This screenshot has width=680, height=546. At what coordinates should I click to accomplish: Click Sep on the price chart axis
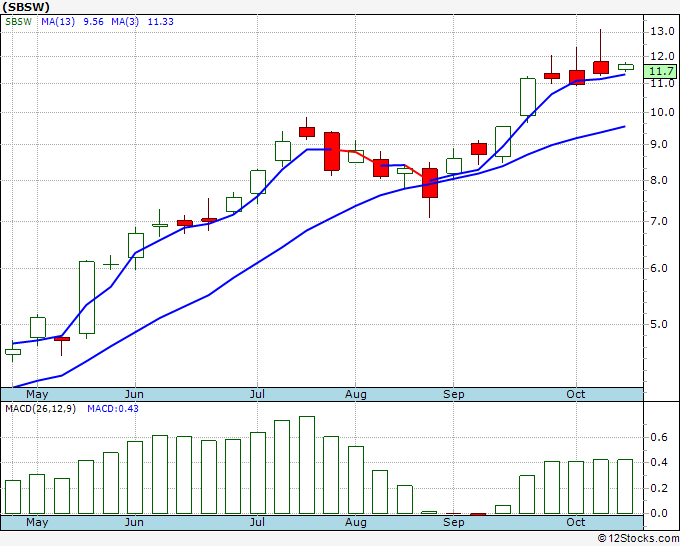(454, 394)
